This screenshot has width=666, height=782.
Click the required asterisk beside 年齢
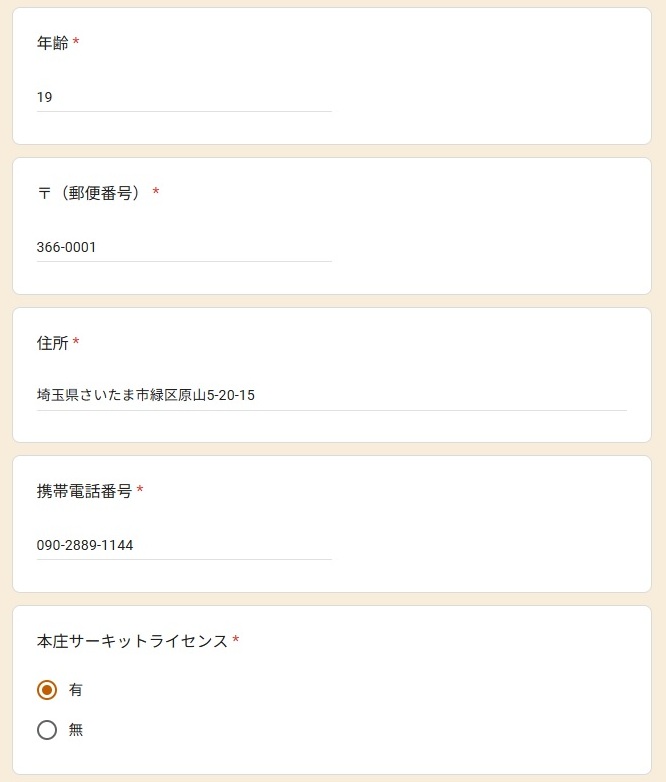[x=76, y=43]
